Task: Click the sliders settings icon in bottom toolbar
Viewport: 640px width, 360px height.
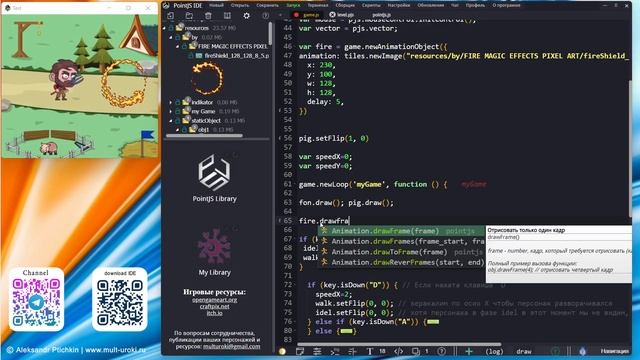Action: point(317,351)
